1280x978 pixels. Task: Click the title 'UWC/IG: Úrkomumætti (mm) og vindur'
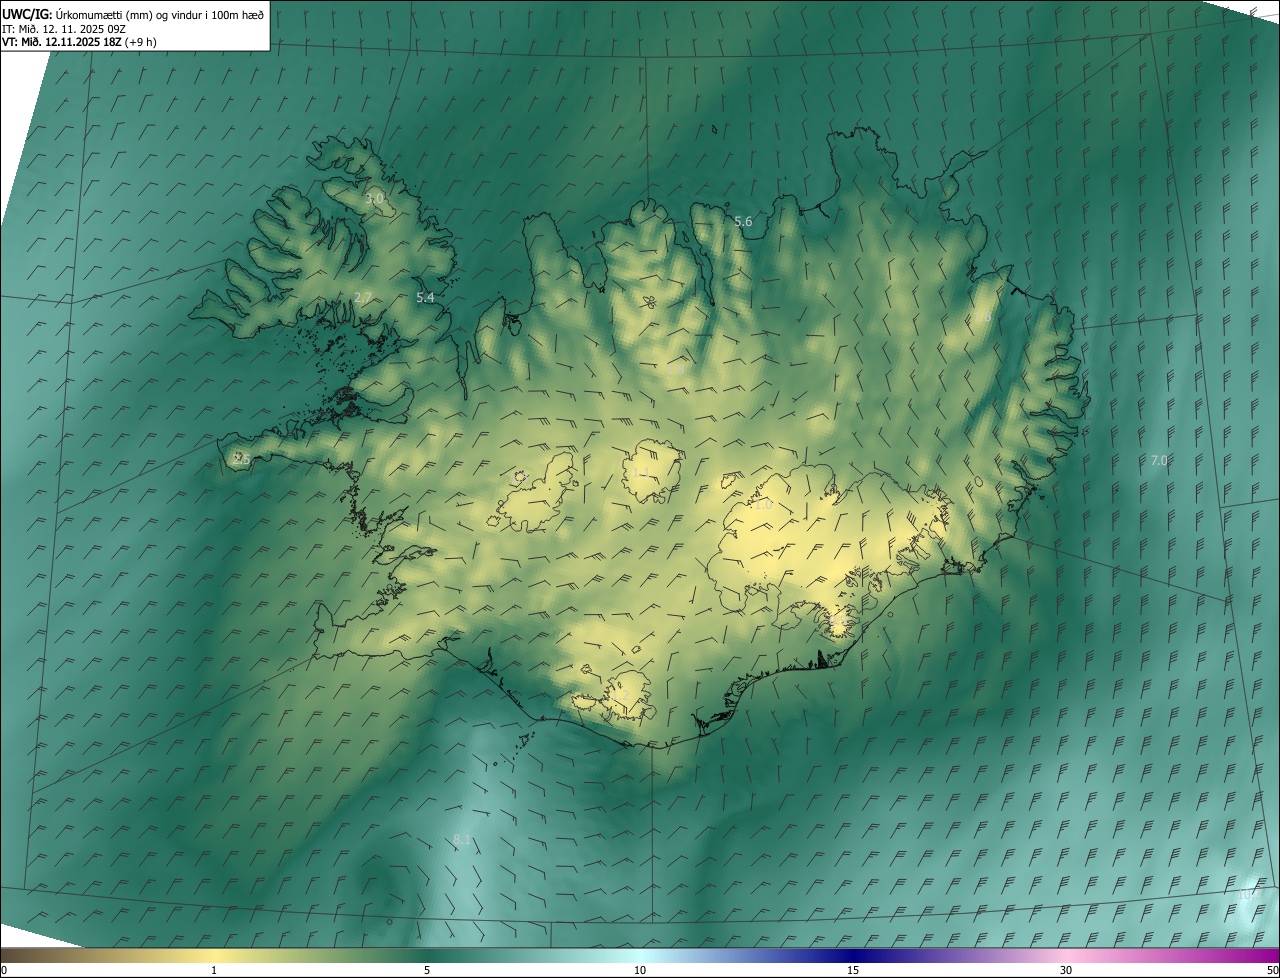click(x=133, y=13)
